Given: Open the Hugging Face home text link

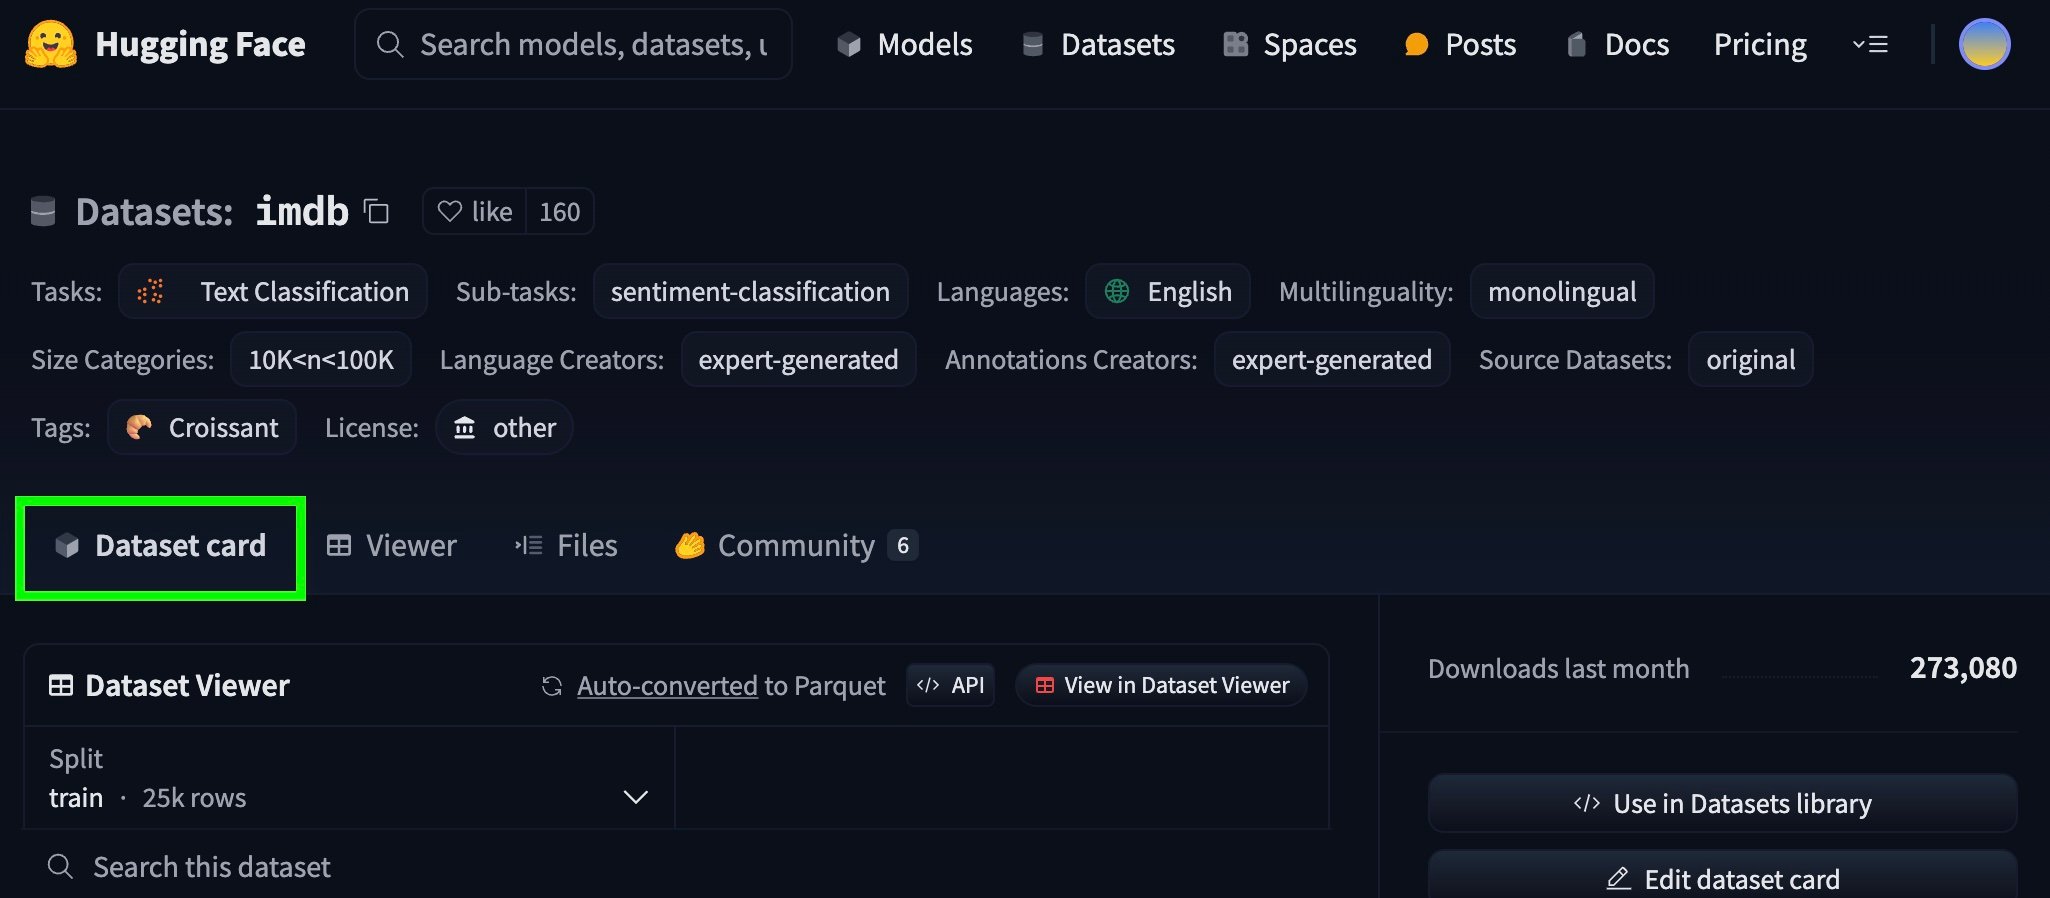Looking at the screenshot, I should click(200, 44).
